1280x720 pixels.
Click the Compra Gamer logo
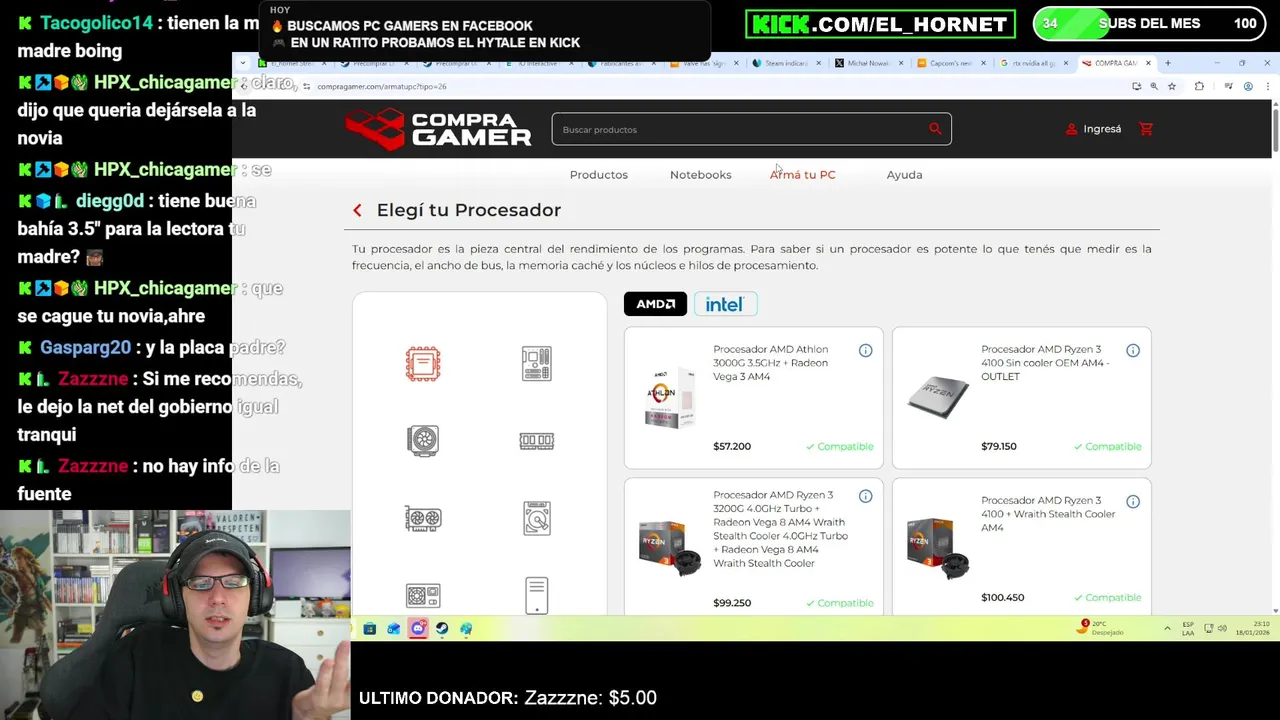pos(438,129)
